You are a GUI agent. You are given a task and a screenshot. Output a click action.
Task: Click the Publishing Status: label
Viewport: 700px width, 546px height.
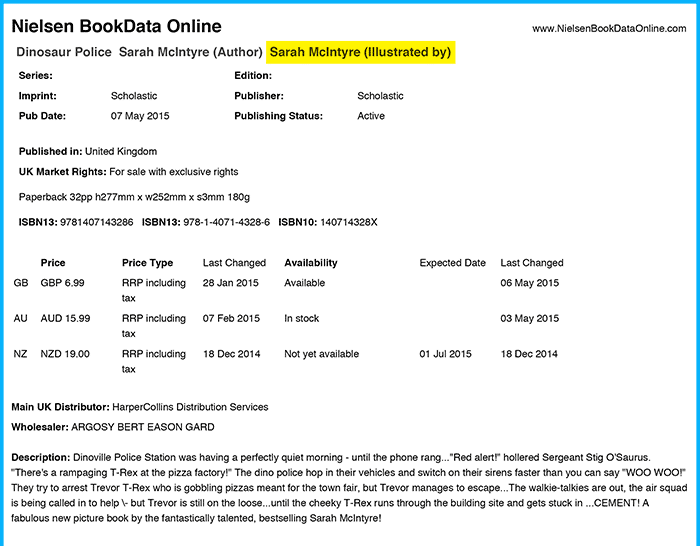coord(279,116)
